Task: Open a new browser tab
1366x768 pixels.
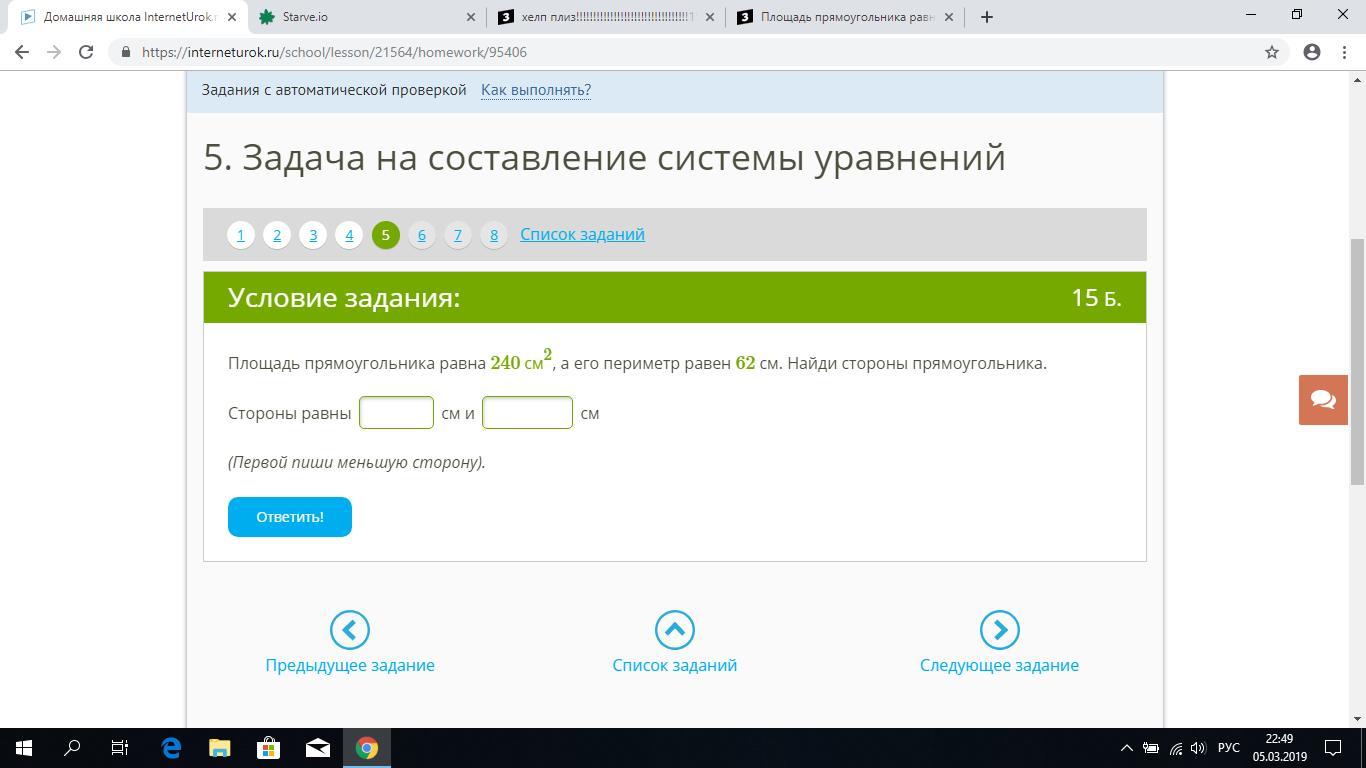Action: 987,17
